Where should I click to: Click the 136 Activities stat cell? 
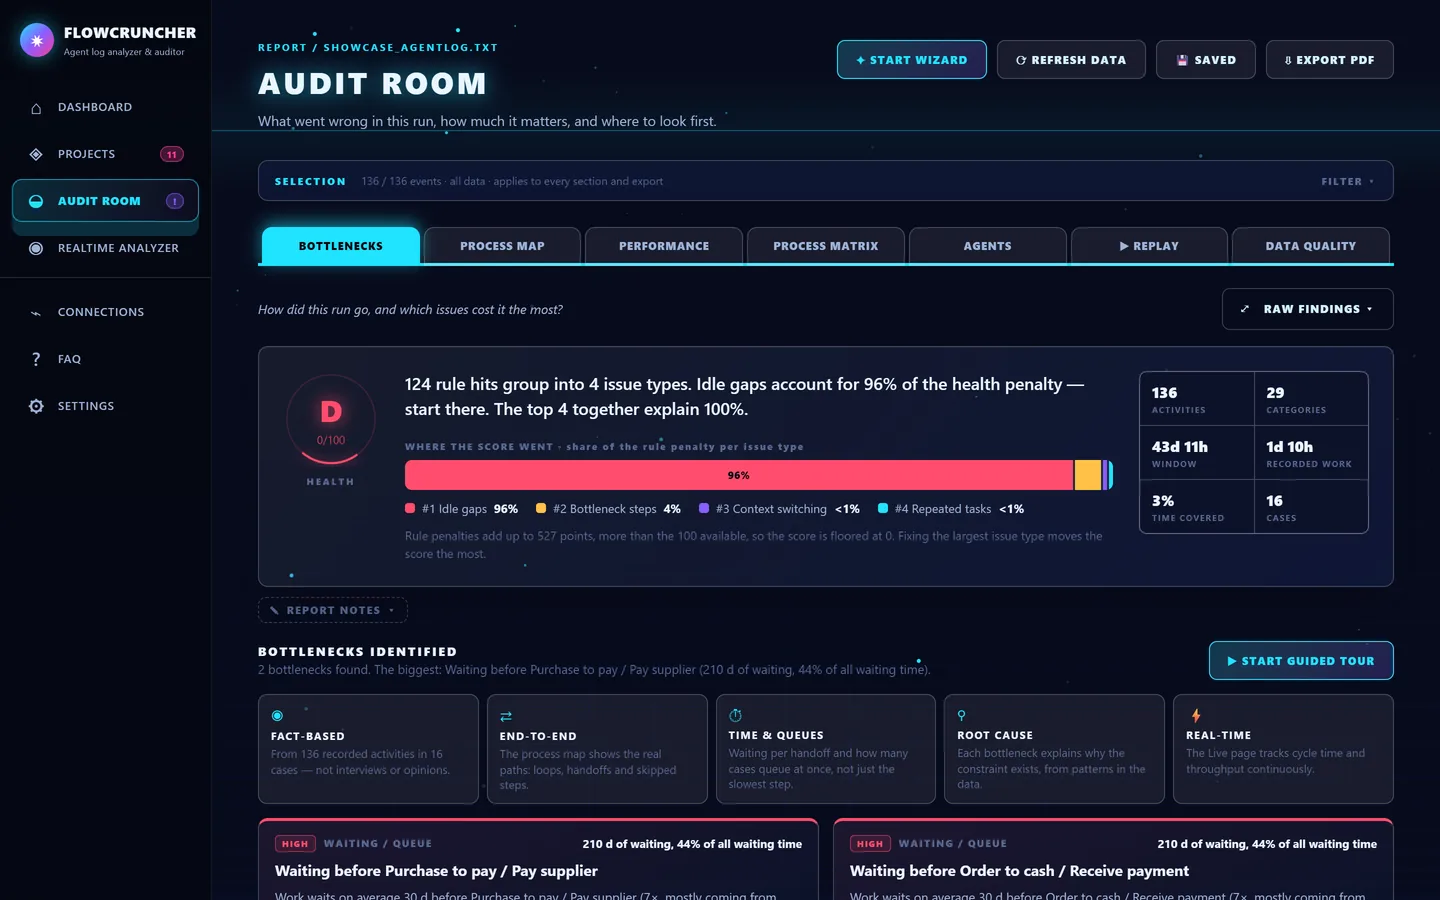(1197, 399)
